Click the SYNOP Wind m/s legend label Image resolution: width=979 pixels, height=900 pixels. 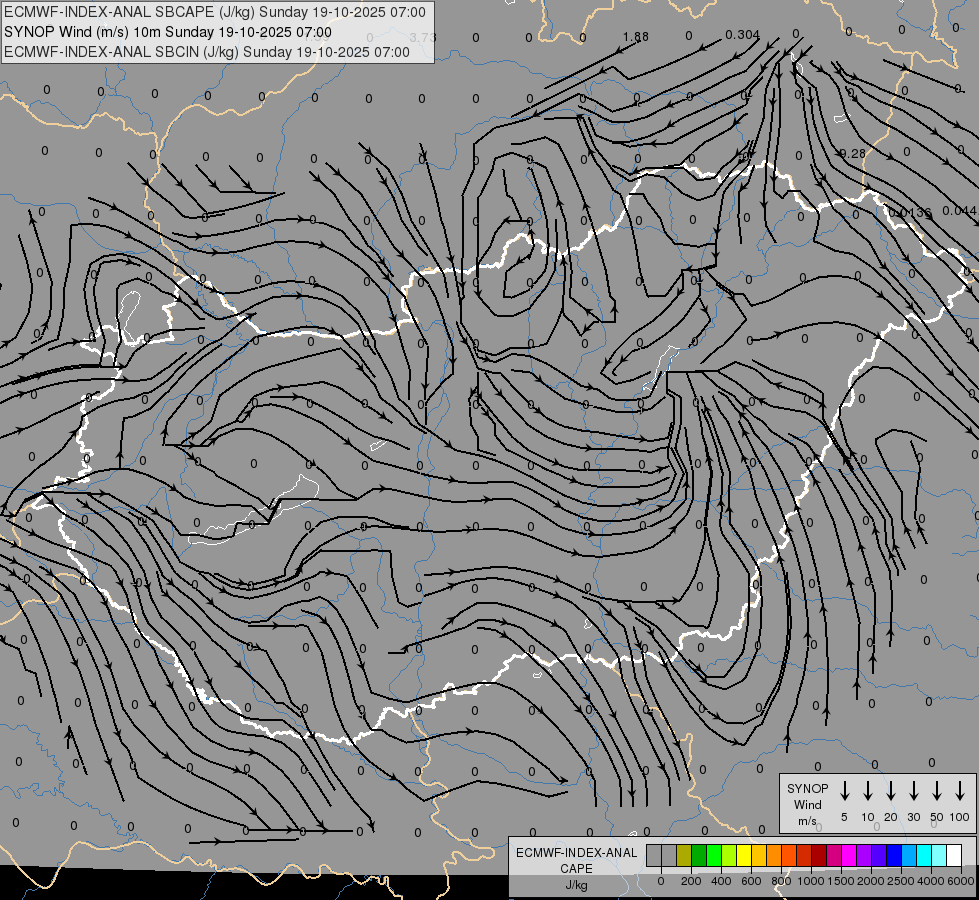807,804
